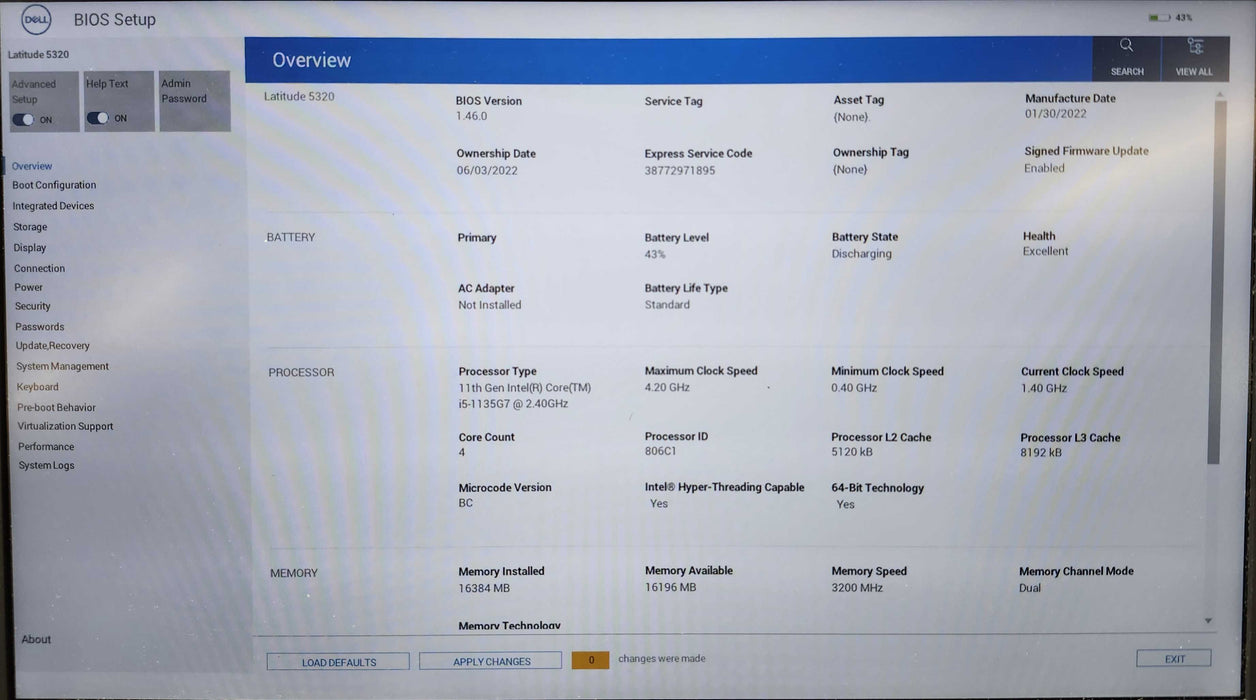This screenshot has width=1256, height=700.
Task: Click the scrollbar down arrow
Action: 1208,620
